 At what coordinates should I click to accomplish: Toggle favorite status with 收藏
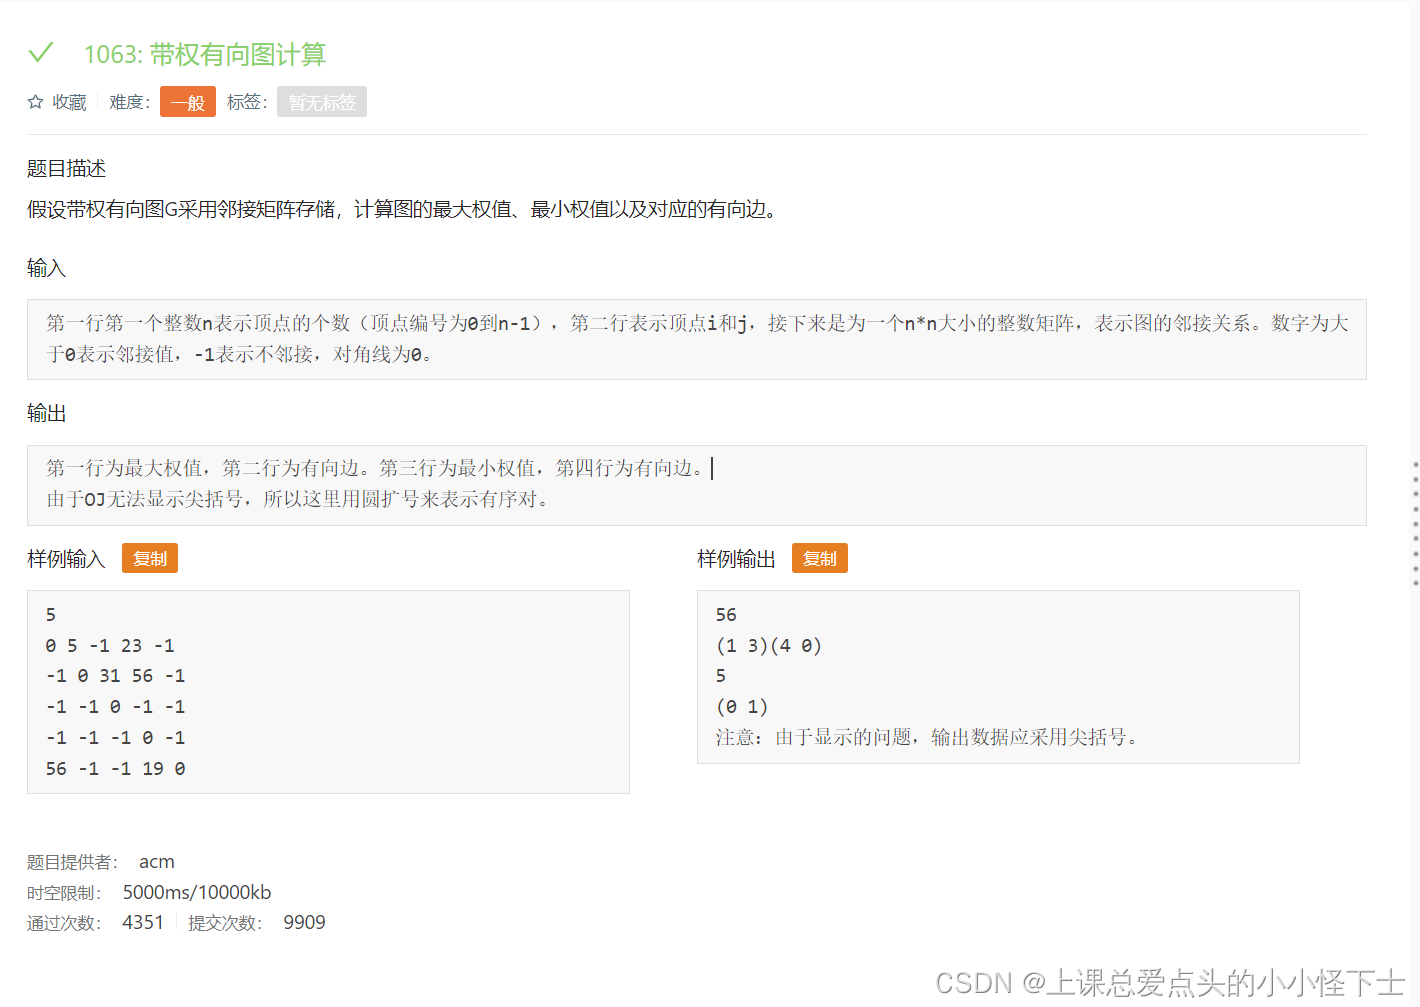69,101
